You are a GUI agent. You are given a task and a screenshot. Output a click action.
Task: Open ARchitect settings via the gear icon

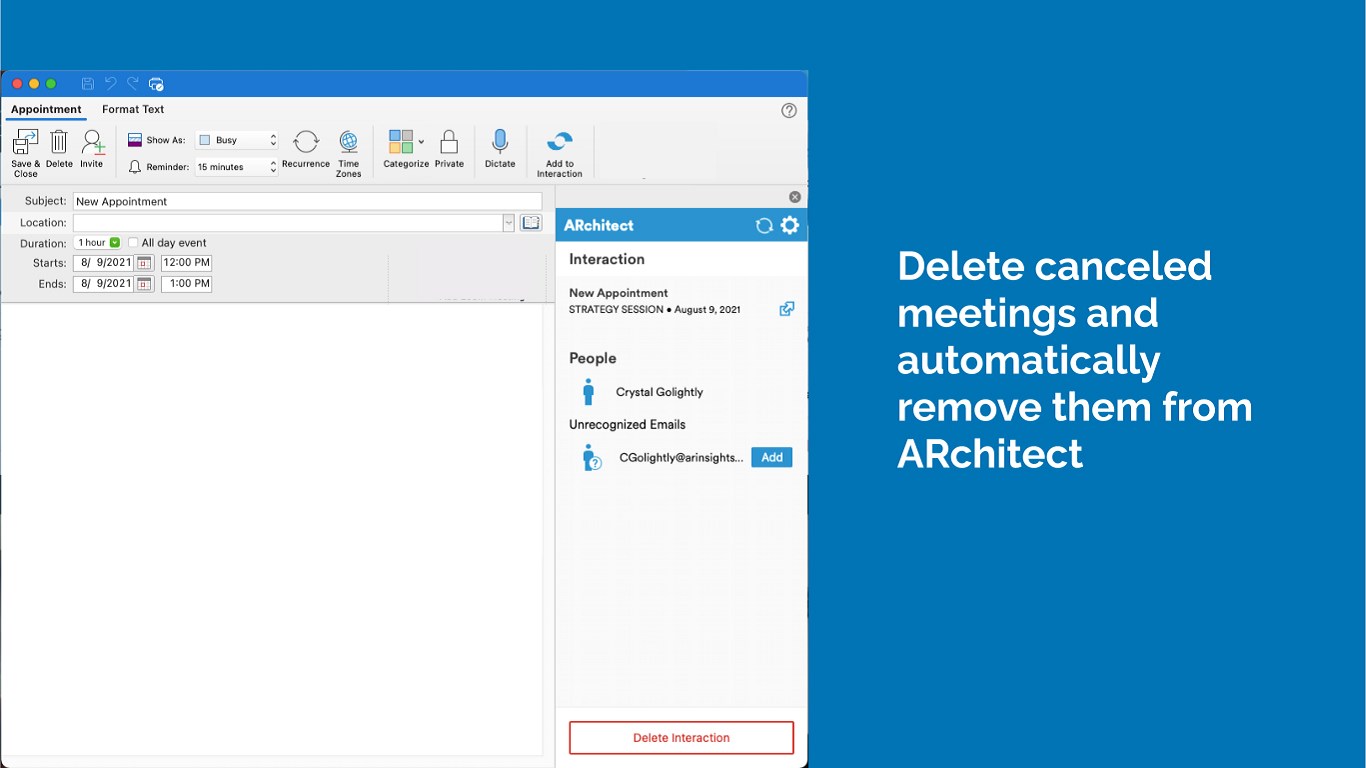click(790, 225)
